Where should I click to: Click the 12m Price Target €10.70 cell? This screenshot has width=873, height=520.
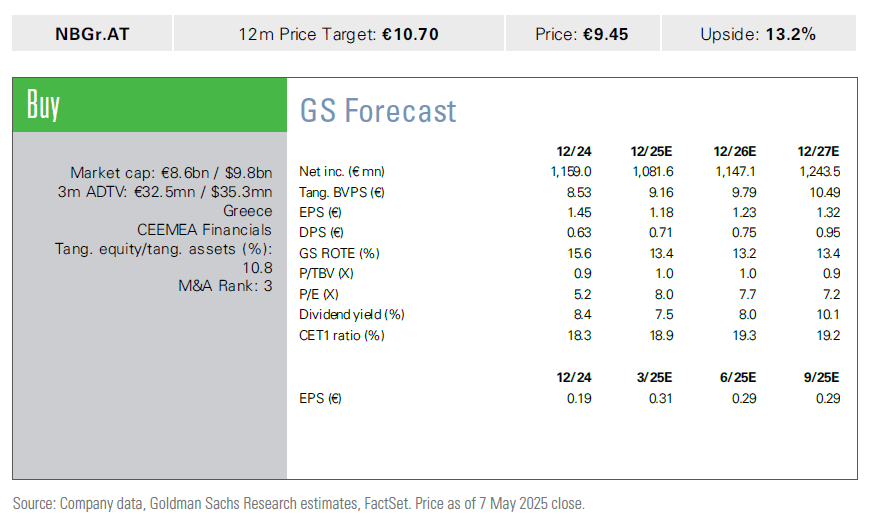point(339,34)
